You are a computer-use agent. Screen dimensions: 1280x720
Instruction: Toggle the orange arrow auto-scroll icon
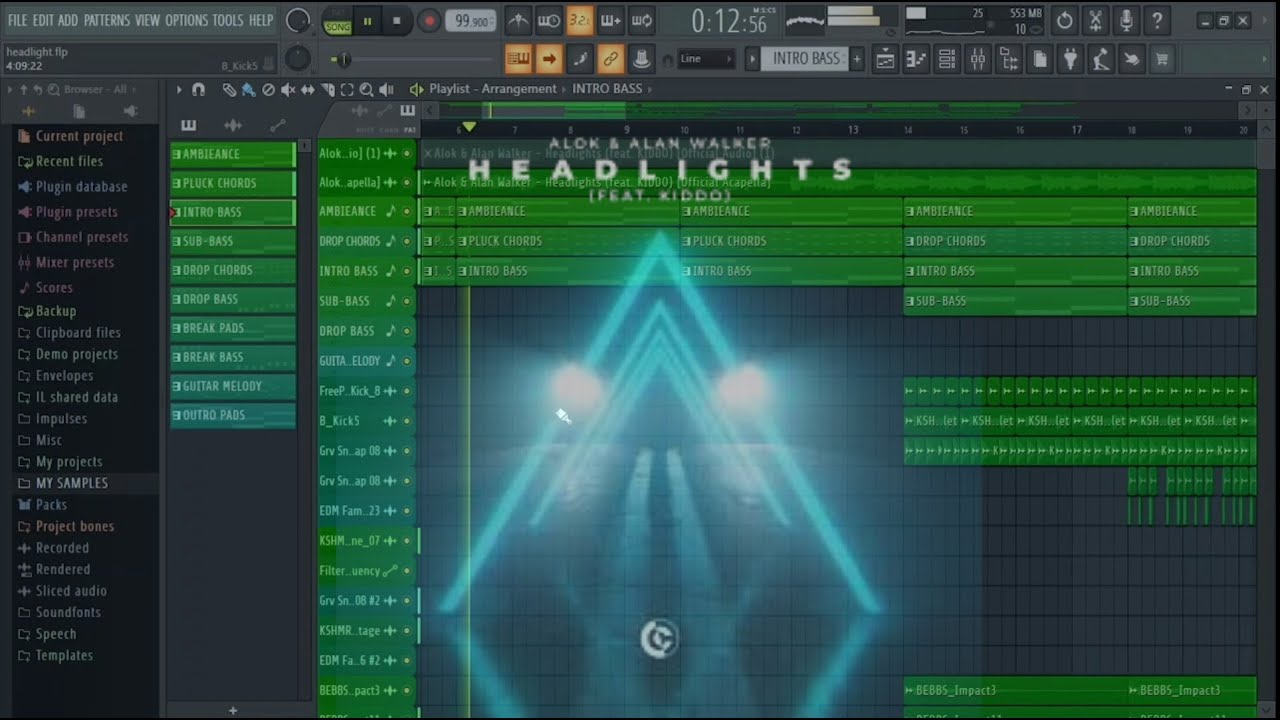[x=549, y=59]
